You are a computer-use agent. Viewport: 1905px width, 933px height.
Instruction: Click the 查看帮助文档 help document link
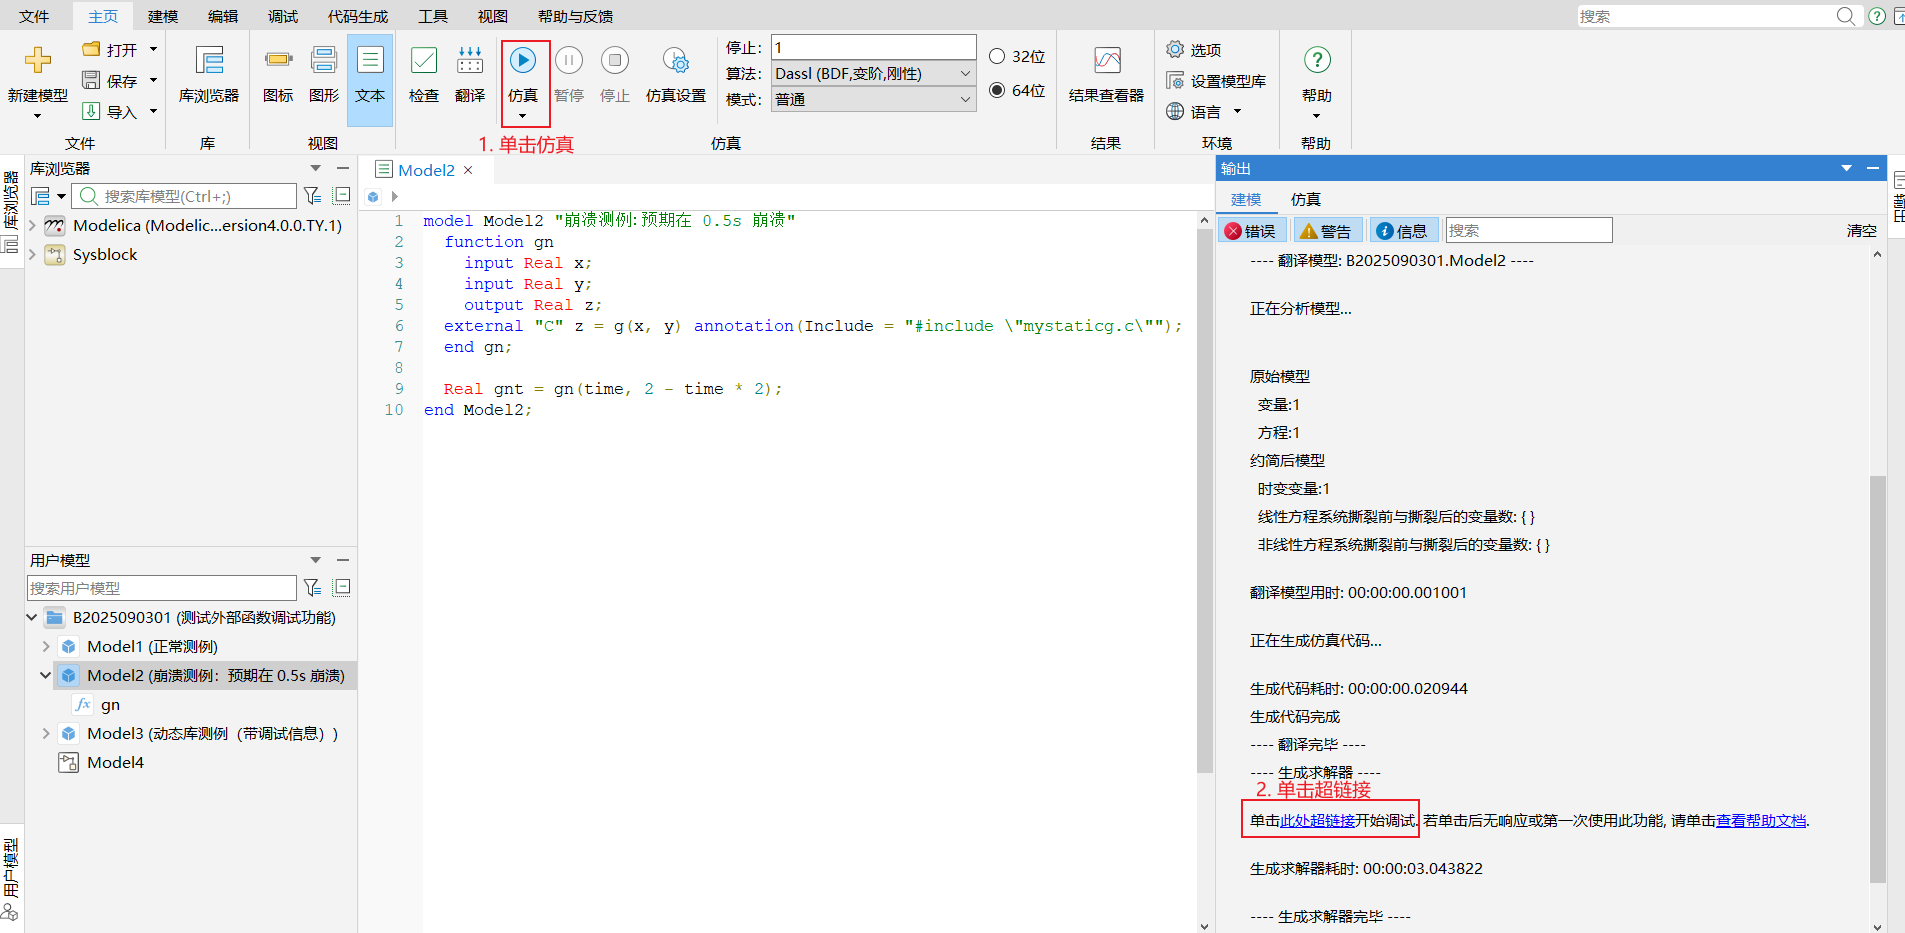point(1761,820)
